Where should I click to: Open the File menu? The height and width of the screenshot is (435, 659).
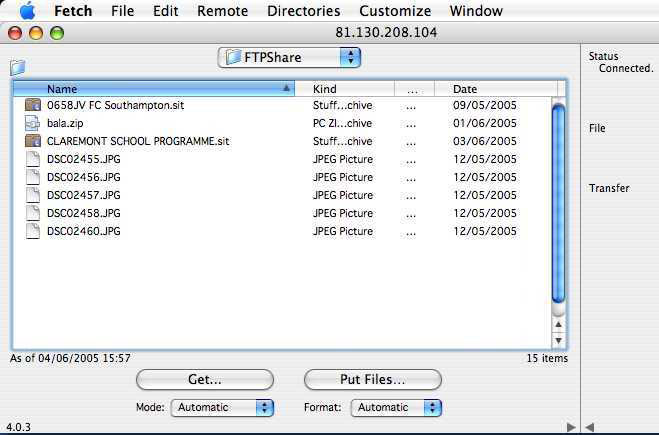click(x=122, y=11)
